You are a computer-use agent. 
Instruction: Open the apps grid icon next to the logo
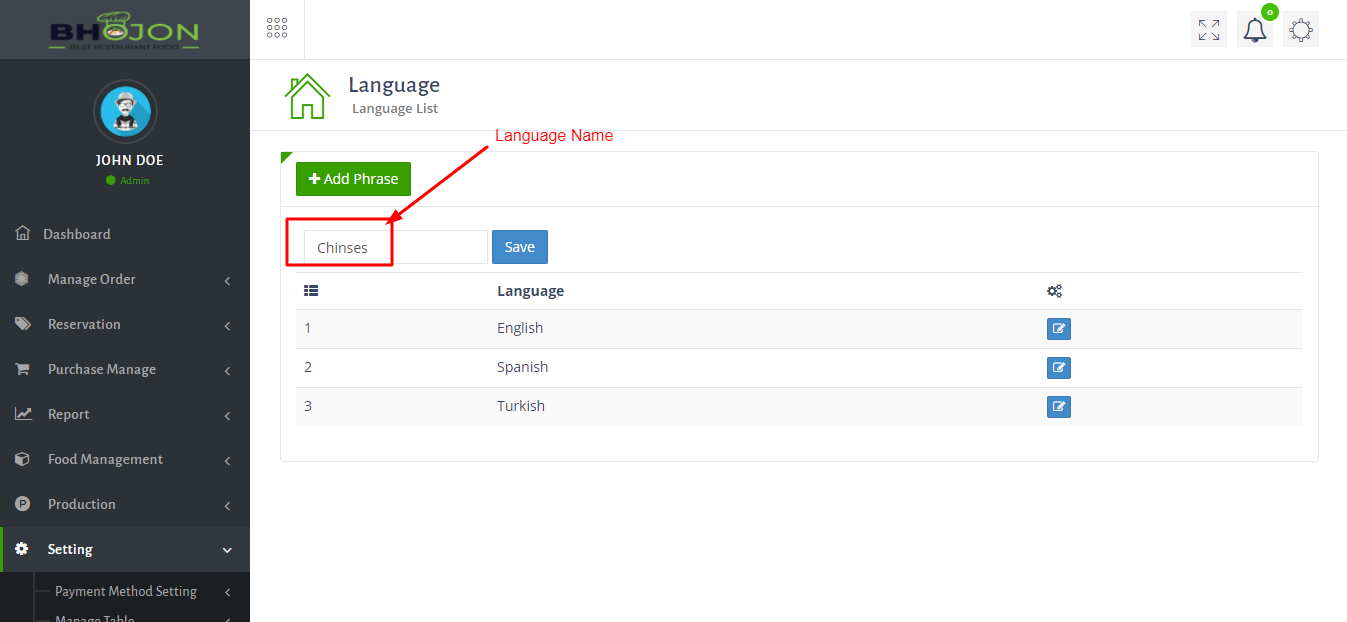pyautogui.click(x=276, y=27)
